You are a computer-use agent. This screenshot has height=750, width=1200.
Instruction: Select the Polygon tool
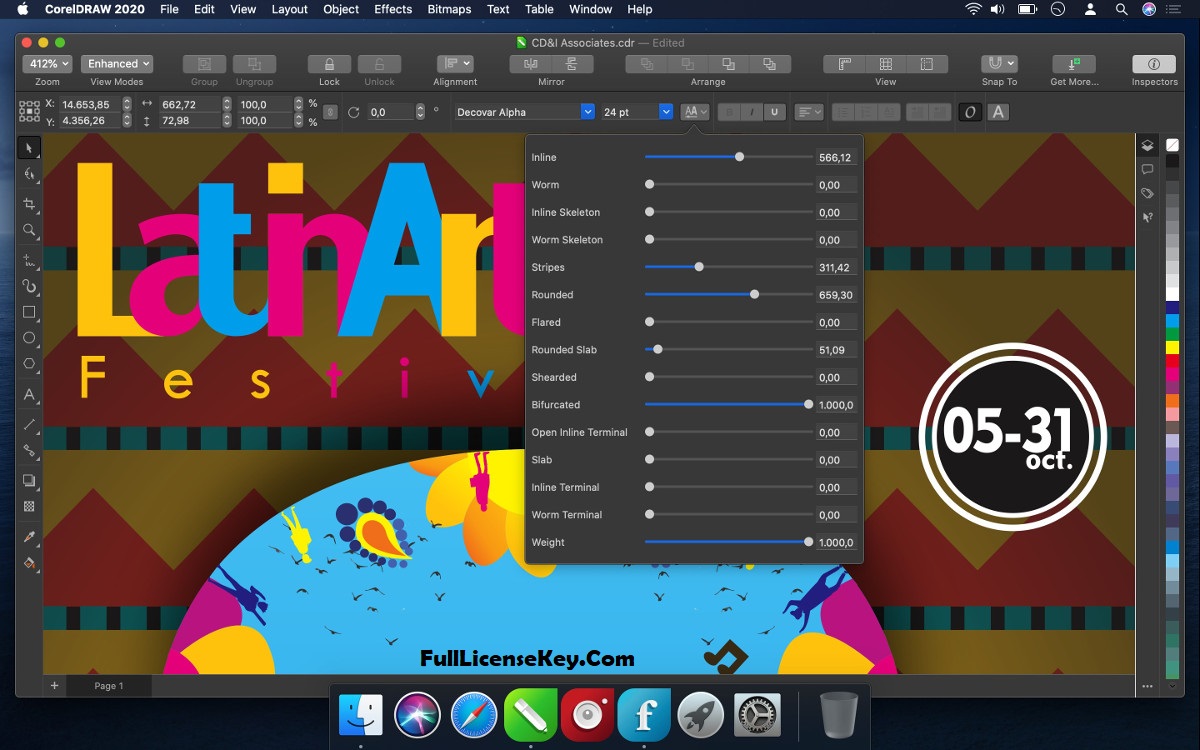(29, 364)
